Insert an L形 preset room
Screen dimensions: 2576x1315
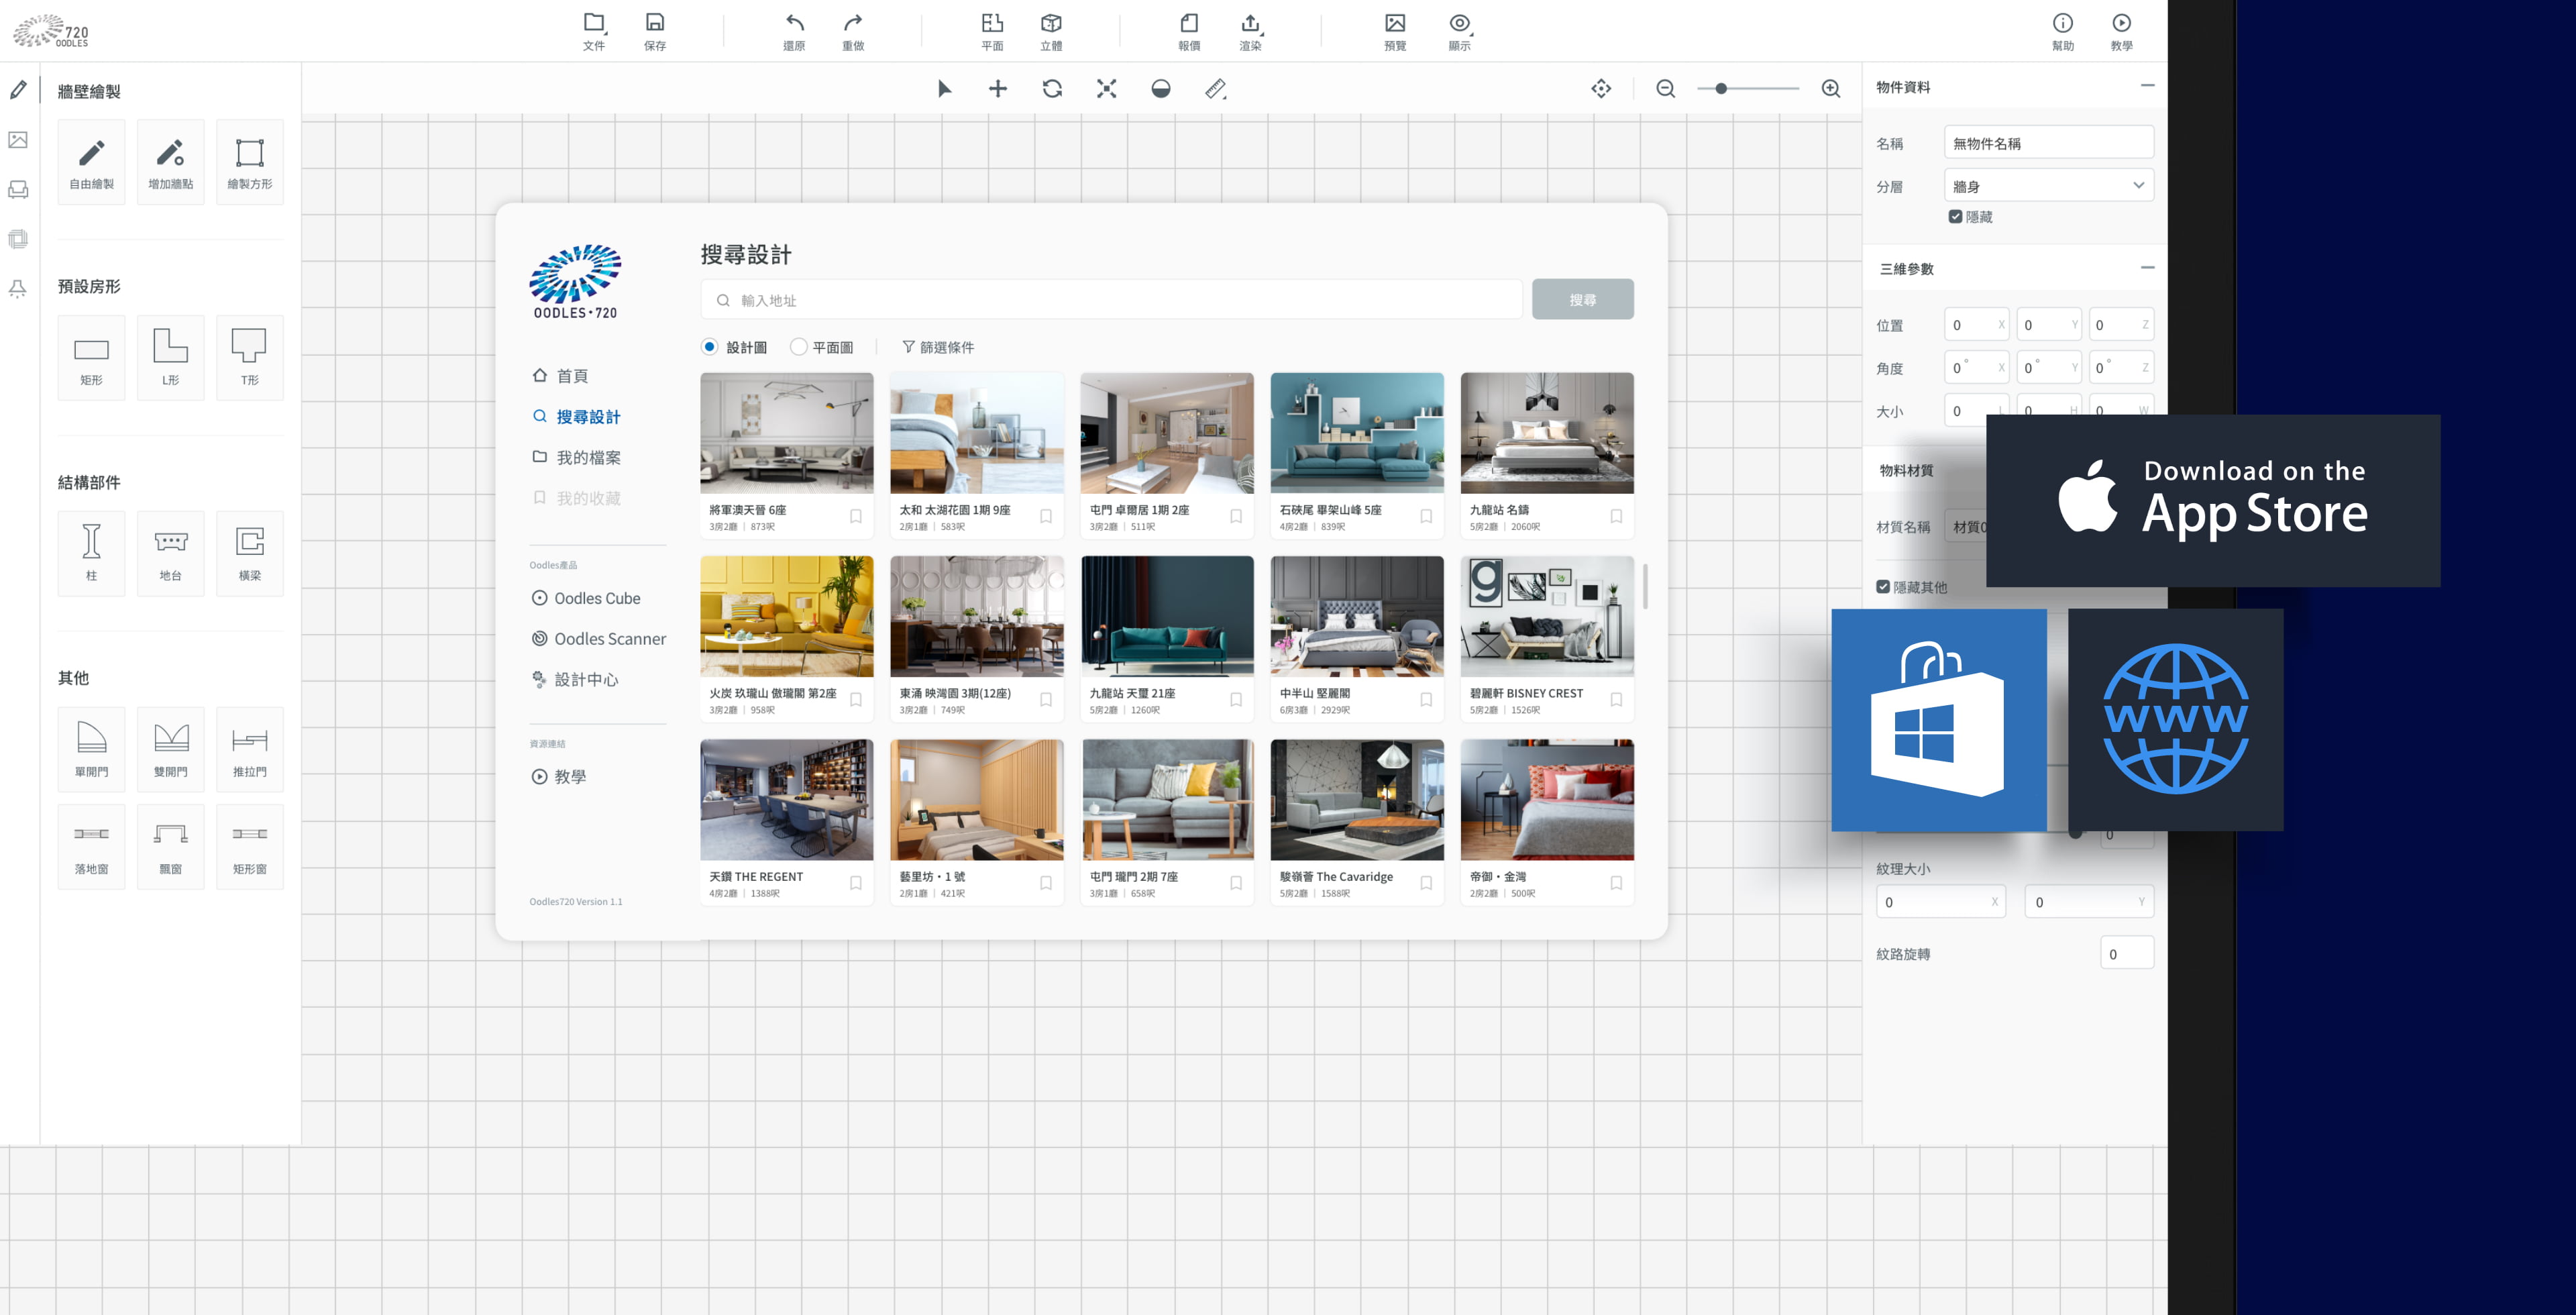(171, 358)
